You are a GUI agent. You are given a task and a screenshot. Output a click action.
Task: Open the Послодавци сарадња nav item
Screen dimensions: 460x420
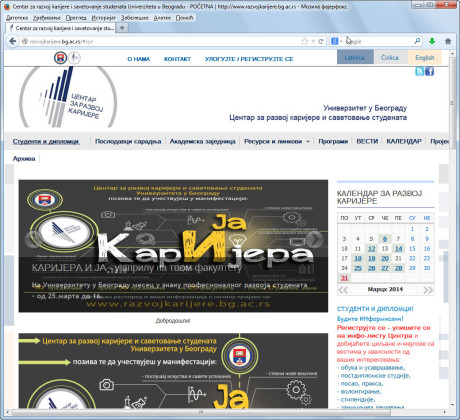coord(128,141)
